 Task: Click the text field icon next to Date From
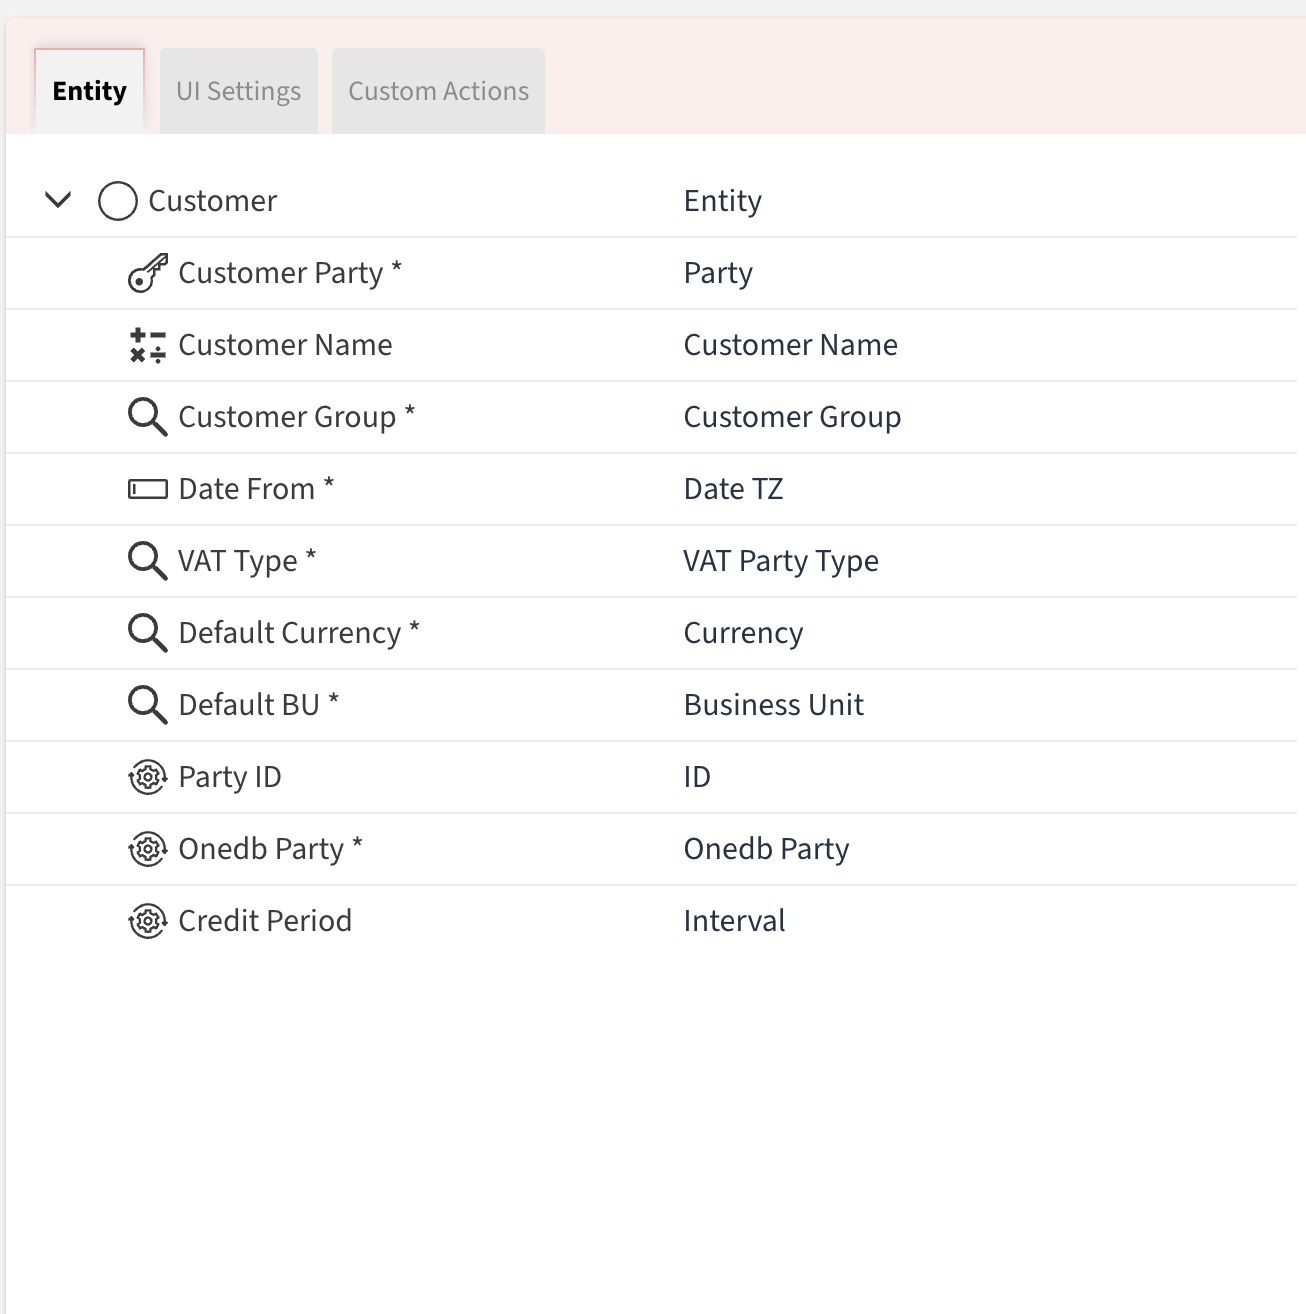[147, 489]
